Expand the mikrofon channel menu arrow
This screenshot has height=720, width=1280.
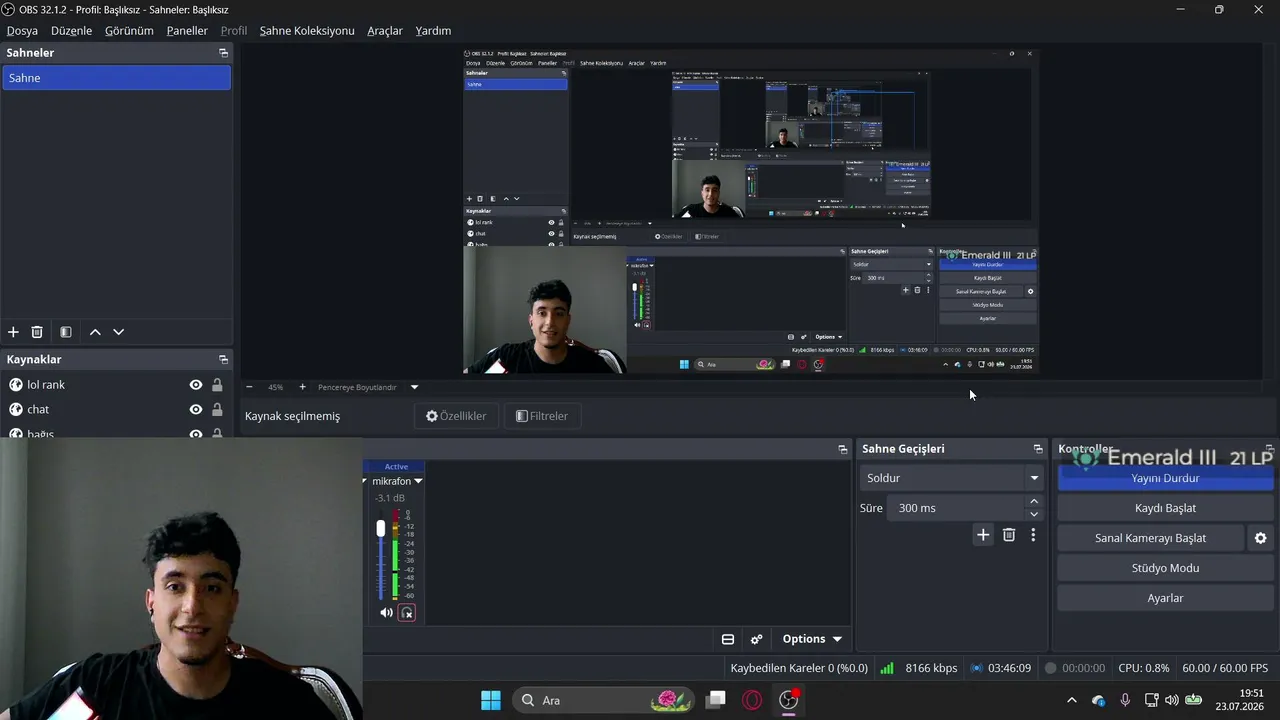418,481
